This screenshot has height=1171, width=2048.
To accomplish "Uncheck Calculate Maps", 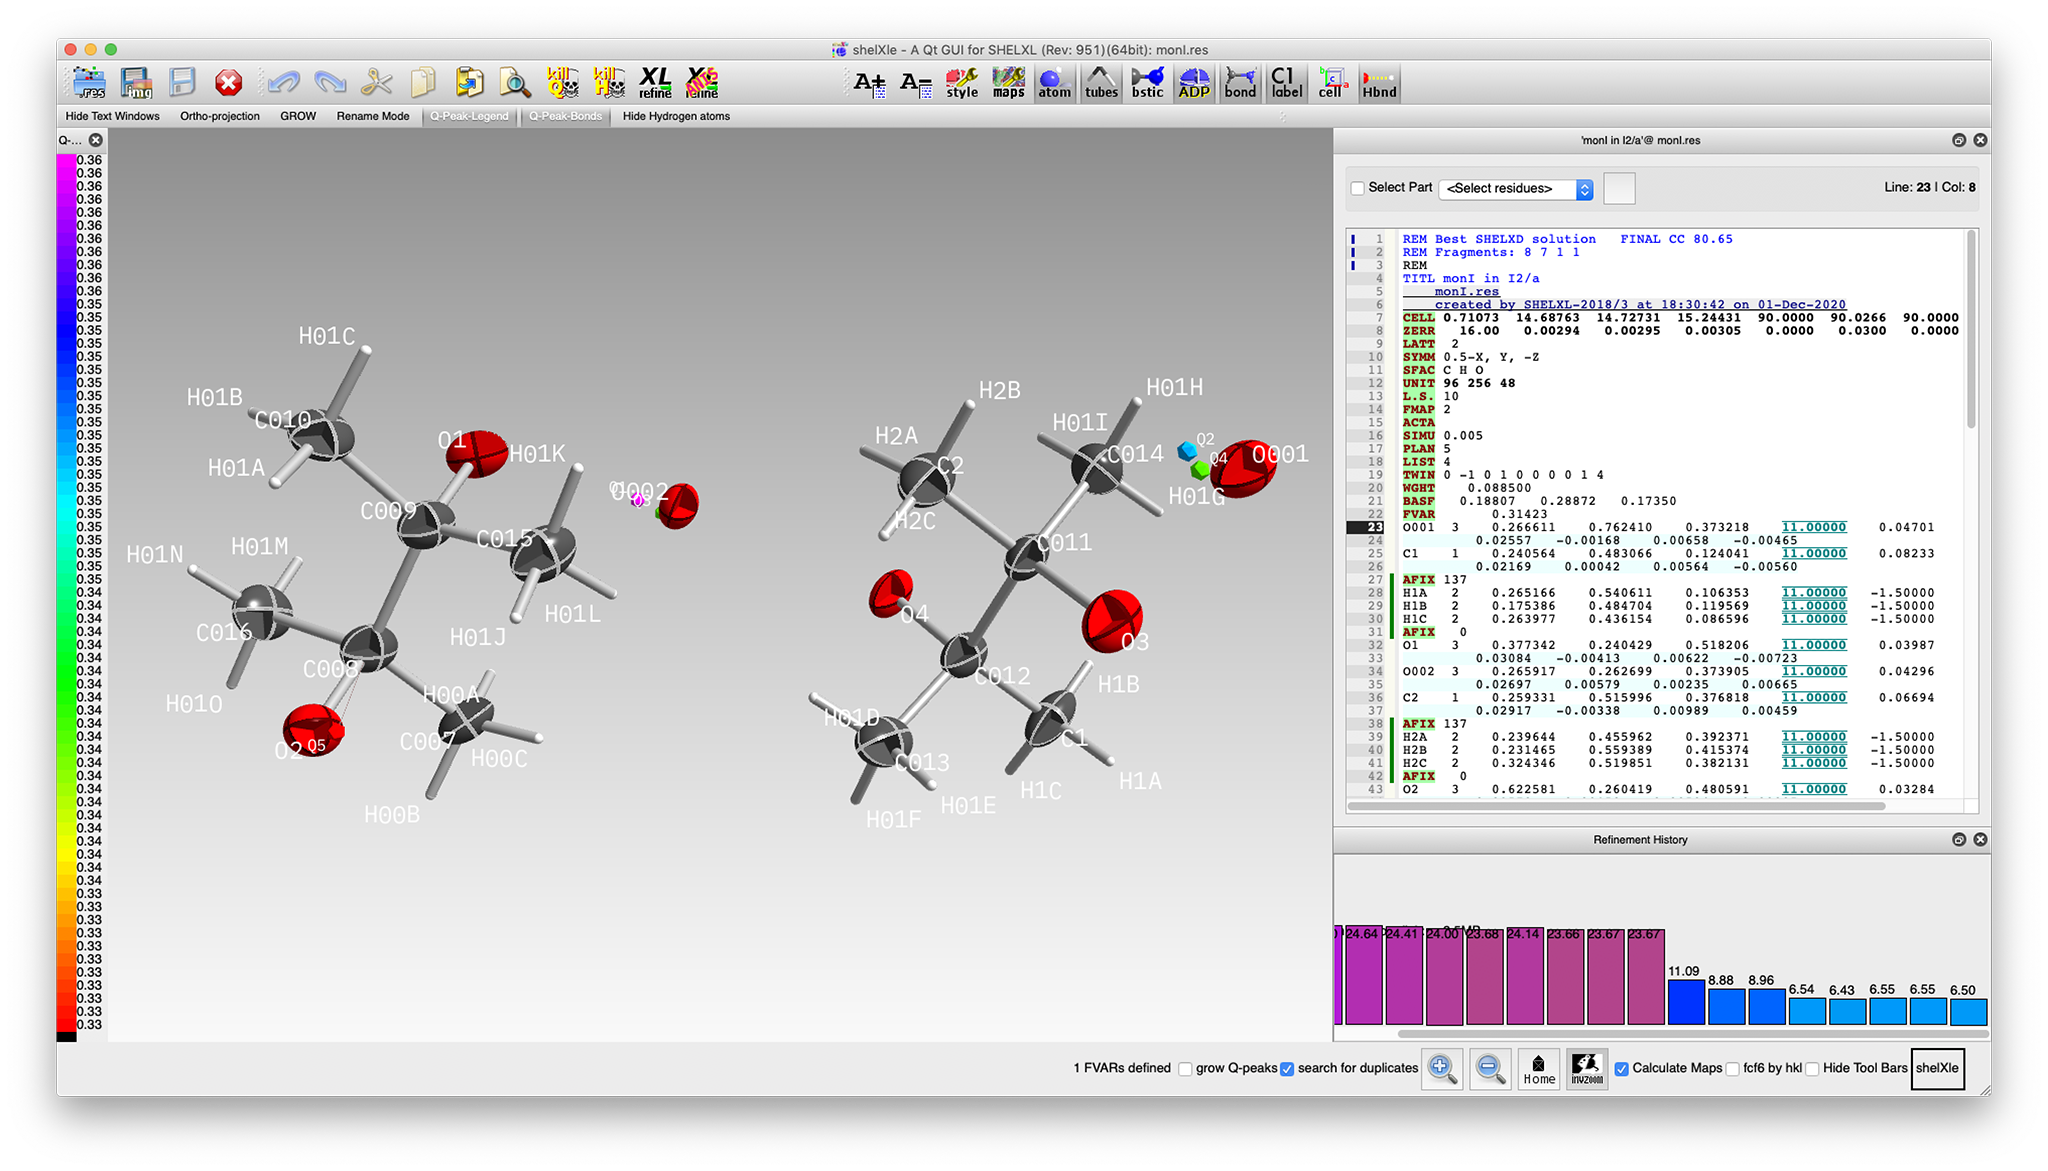I will [x=1621, y=1069].
